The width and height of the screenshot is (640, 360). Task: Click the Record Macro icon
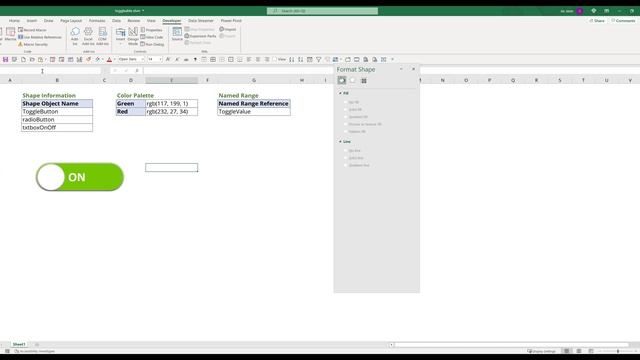[x=20, y=30]
